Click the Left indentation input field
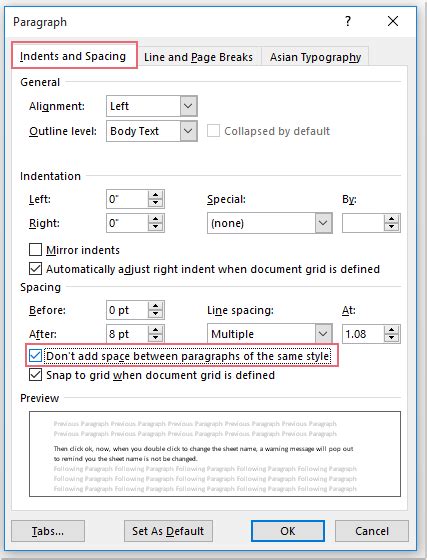 127,199
